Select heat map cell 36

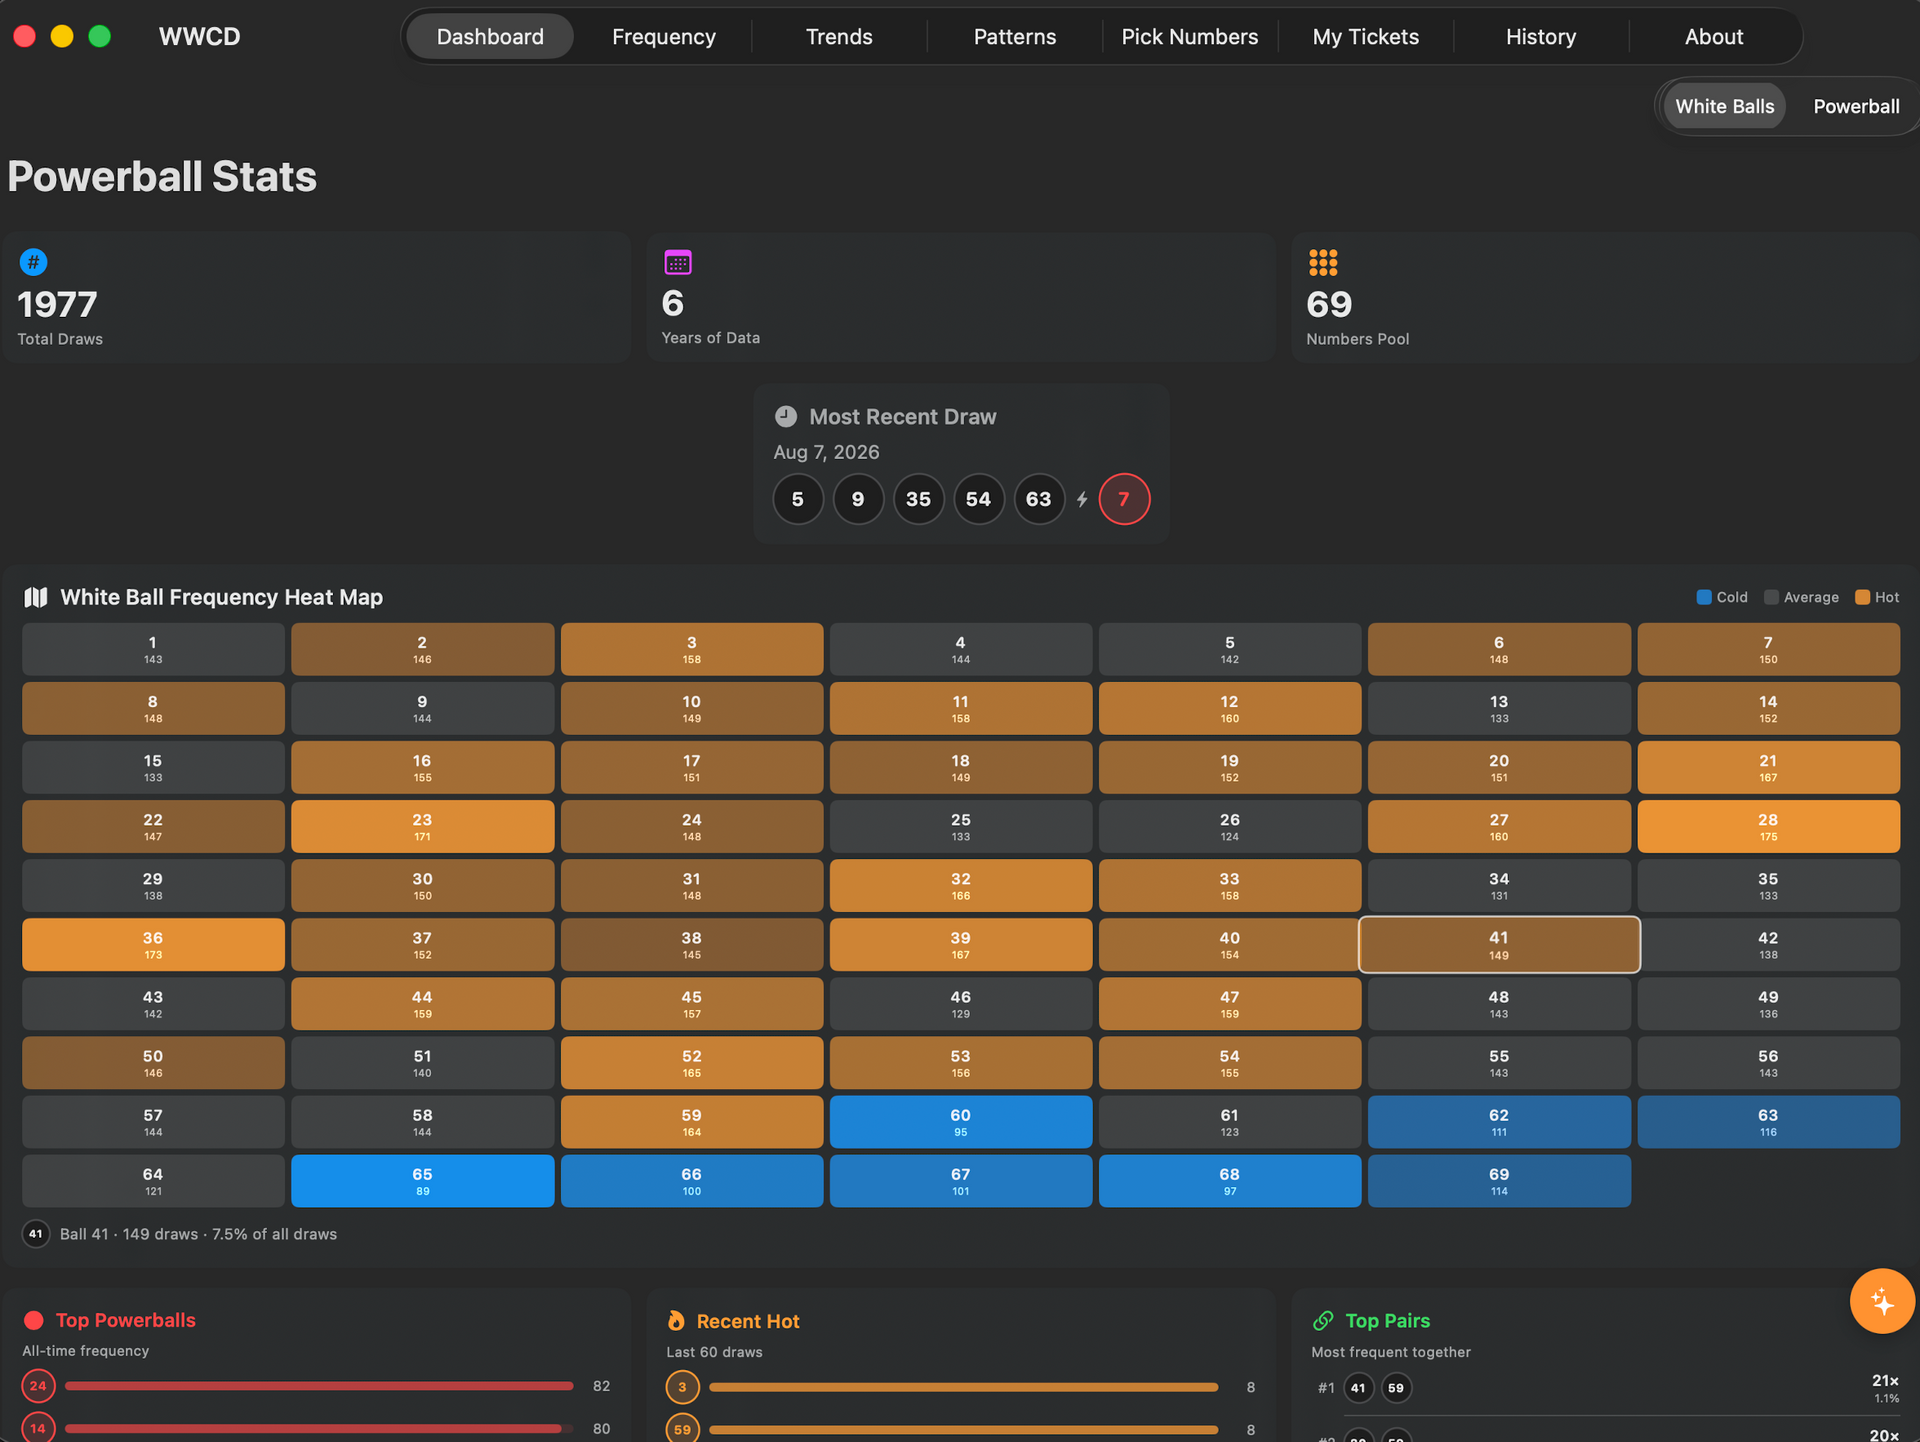pos(153,944)
